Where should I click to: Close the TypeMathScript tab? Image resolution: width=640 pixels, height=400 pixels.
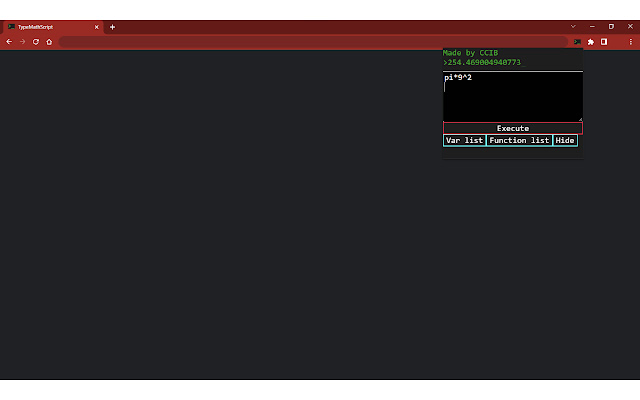(97, 27)
